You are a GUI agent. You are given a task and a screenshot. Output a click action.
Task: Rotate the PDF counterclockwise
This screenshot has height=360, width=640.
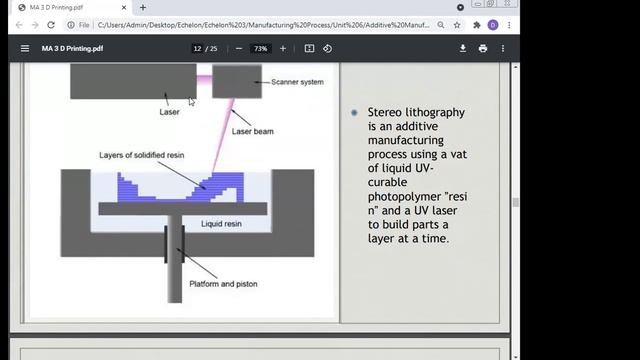click(327, 49)
